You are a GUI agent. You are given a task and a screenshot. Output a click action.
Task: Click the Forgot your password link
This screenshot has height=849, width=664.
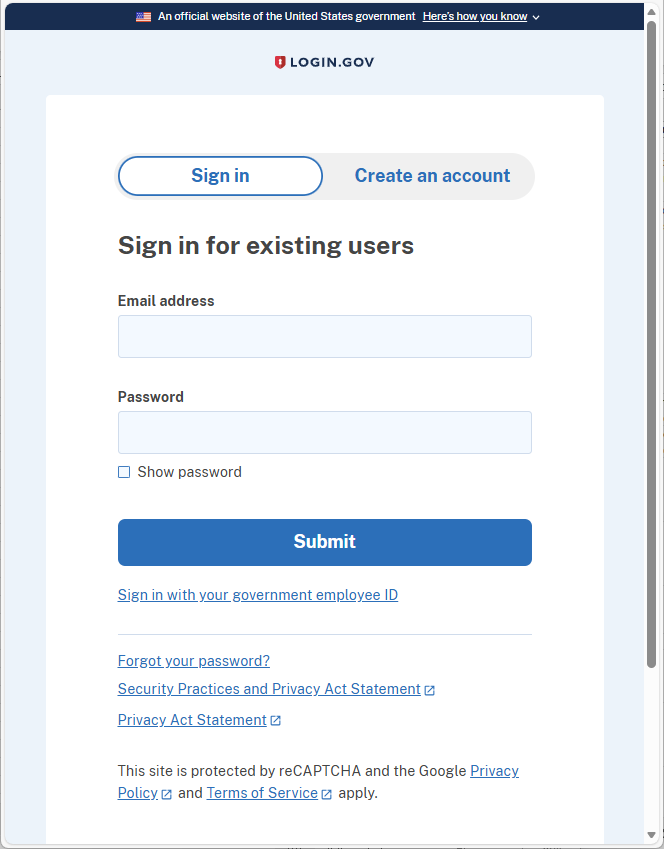193,661
